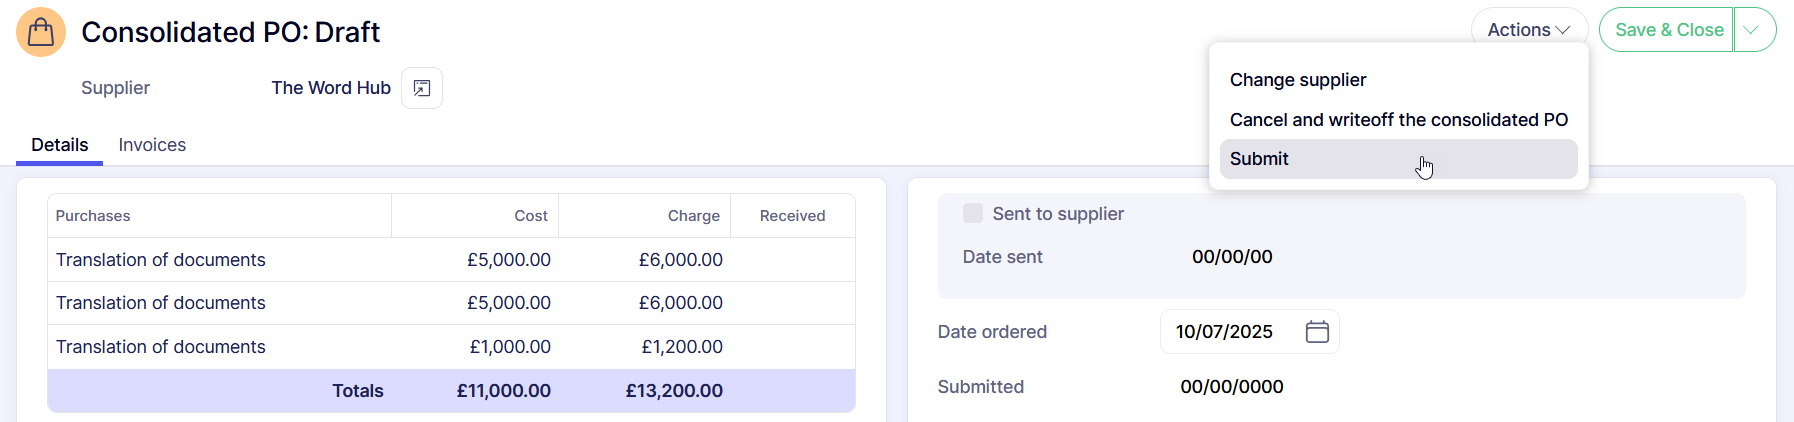Click the Cost column header
This screenshot has width=1794, height=422.
(x=530, y=216)
